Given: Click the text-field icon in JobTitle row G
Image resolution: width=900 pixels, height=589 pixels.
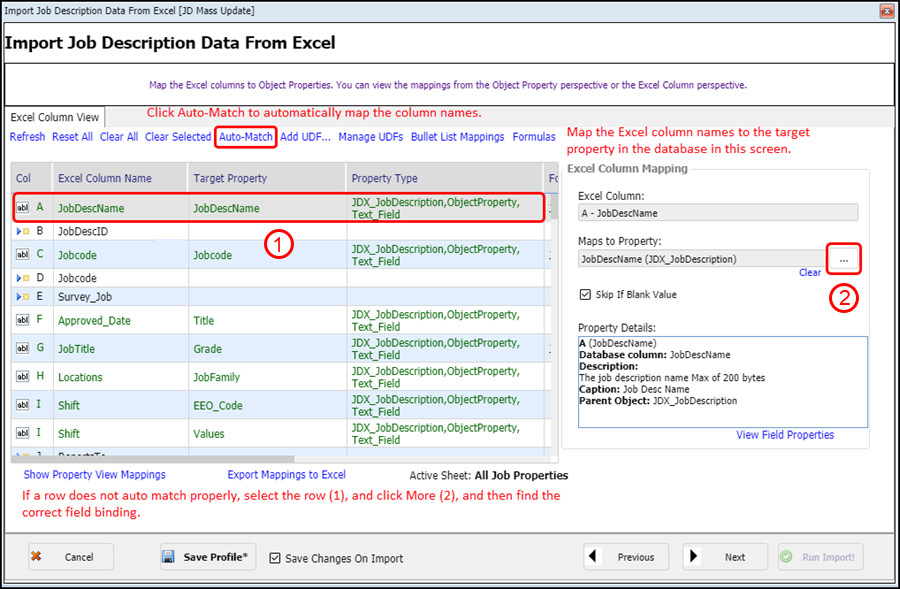Looking at the screenshot, I should 22,348.
